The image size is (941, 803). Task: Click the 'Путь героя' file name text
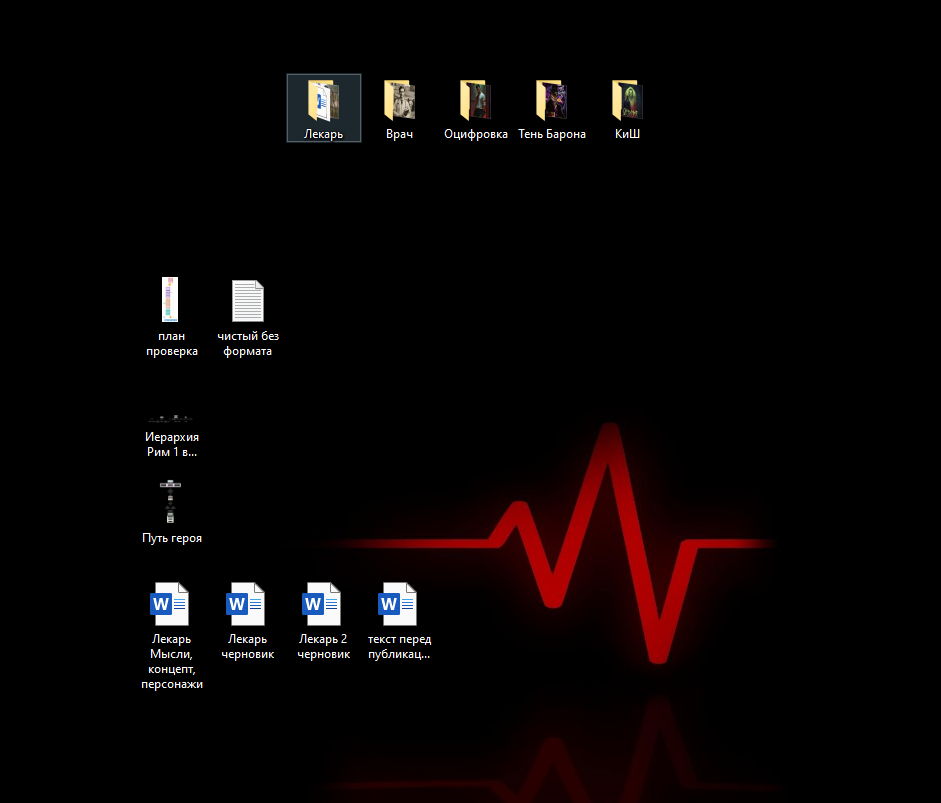pyautogui.click(x=171, y=538)
